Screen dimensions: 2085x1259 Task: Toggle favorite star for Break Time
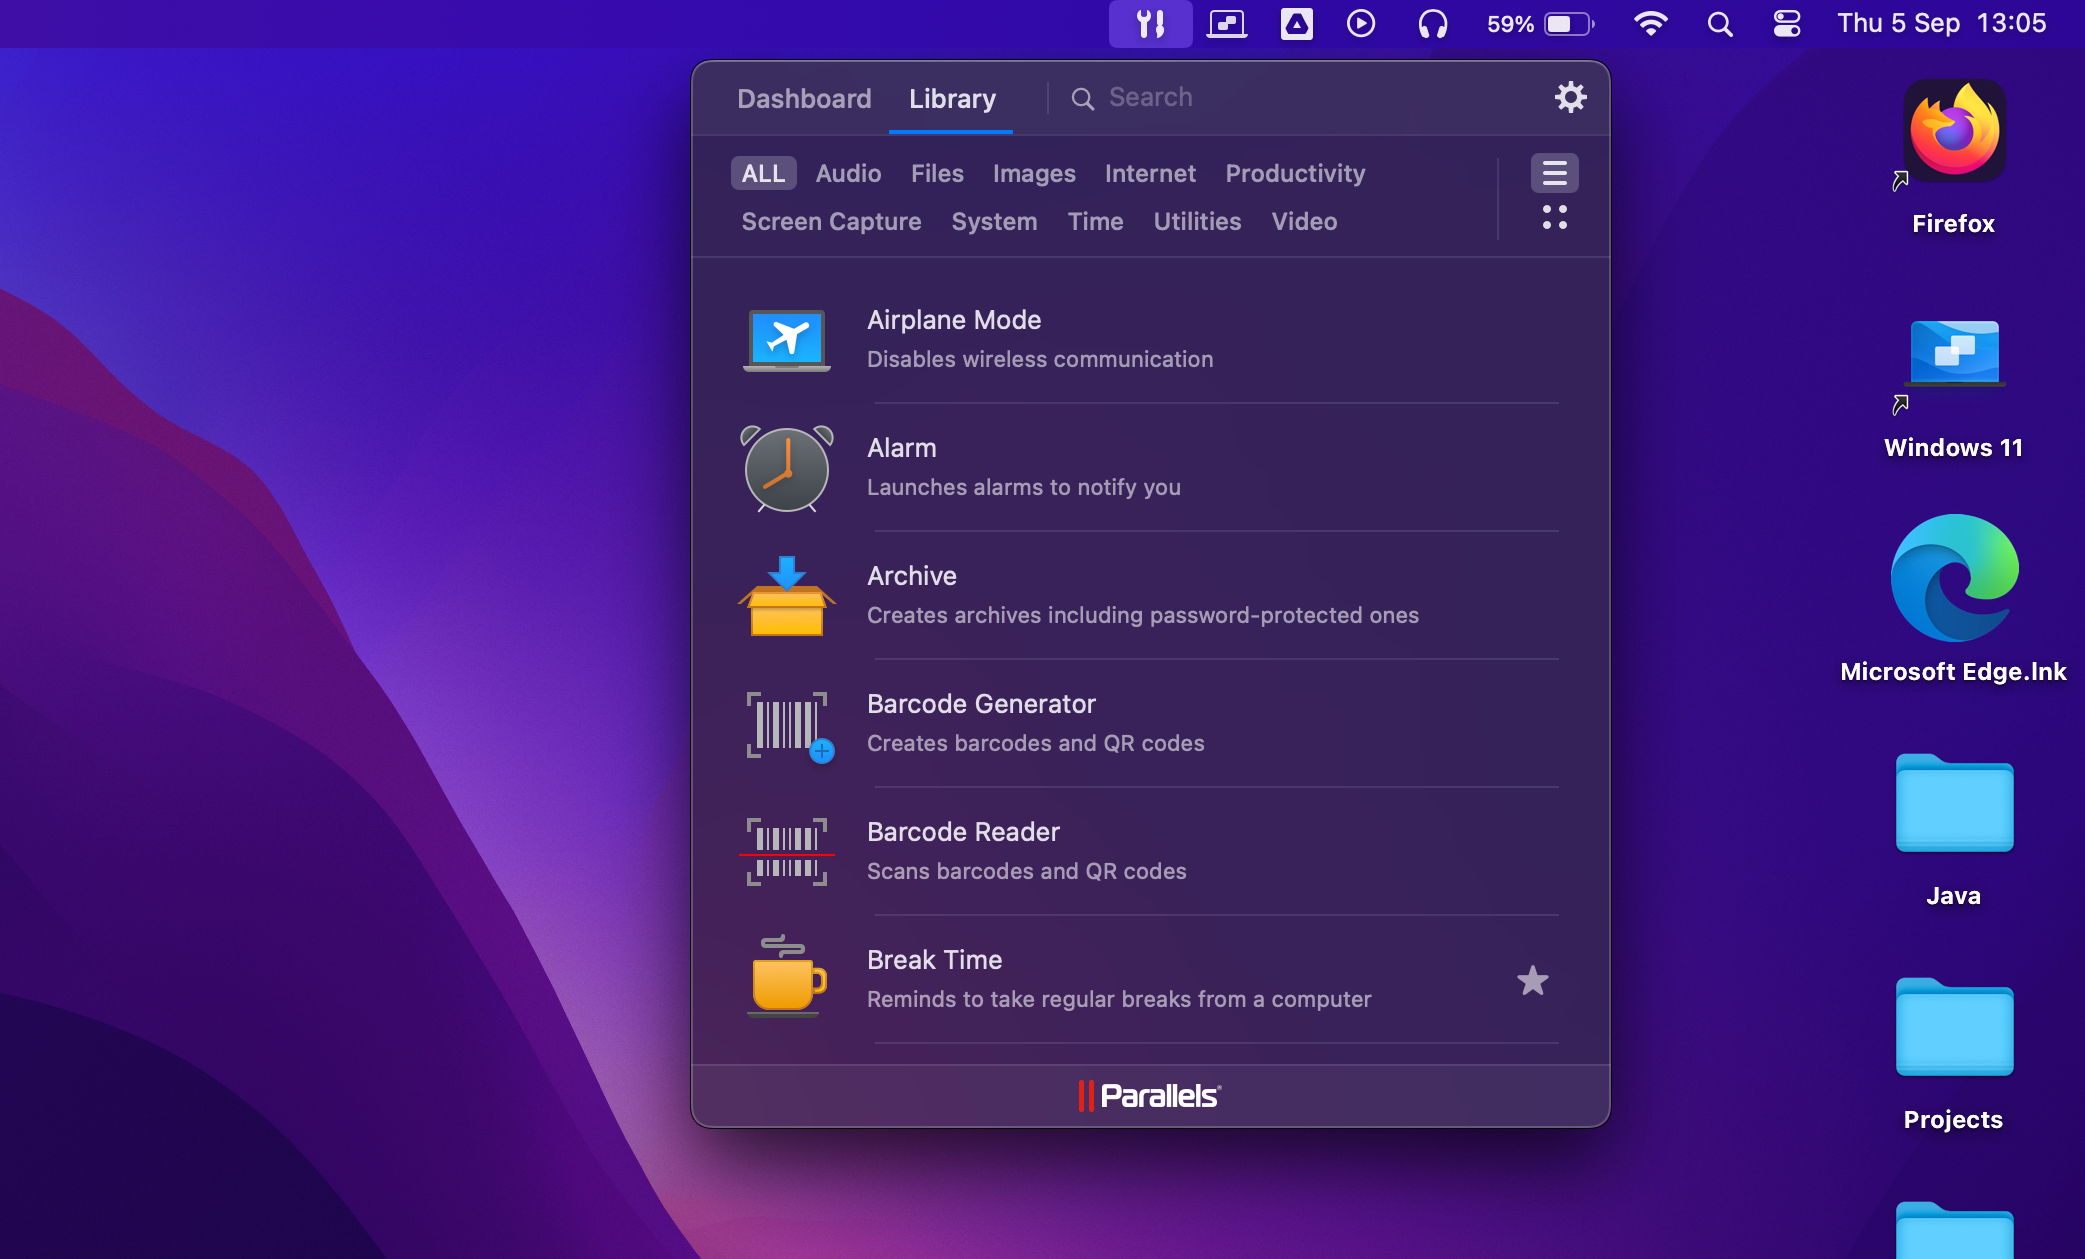(x=1532, y=980)
